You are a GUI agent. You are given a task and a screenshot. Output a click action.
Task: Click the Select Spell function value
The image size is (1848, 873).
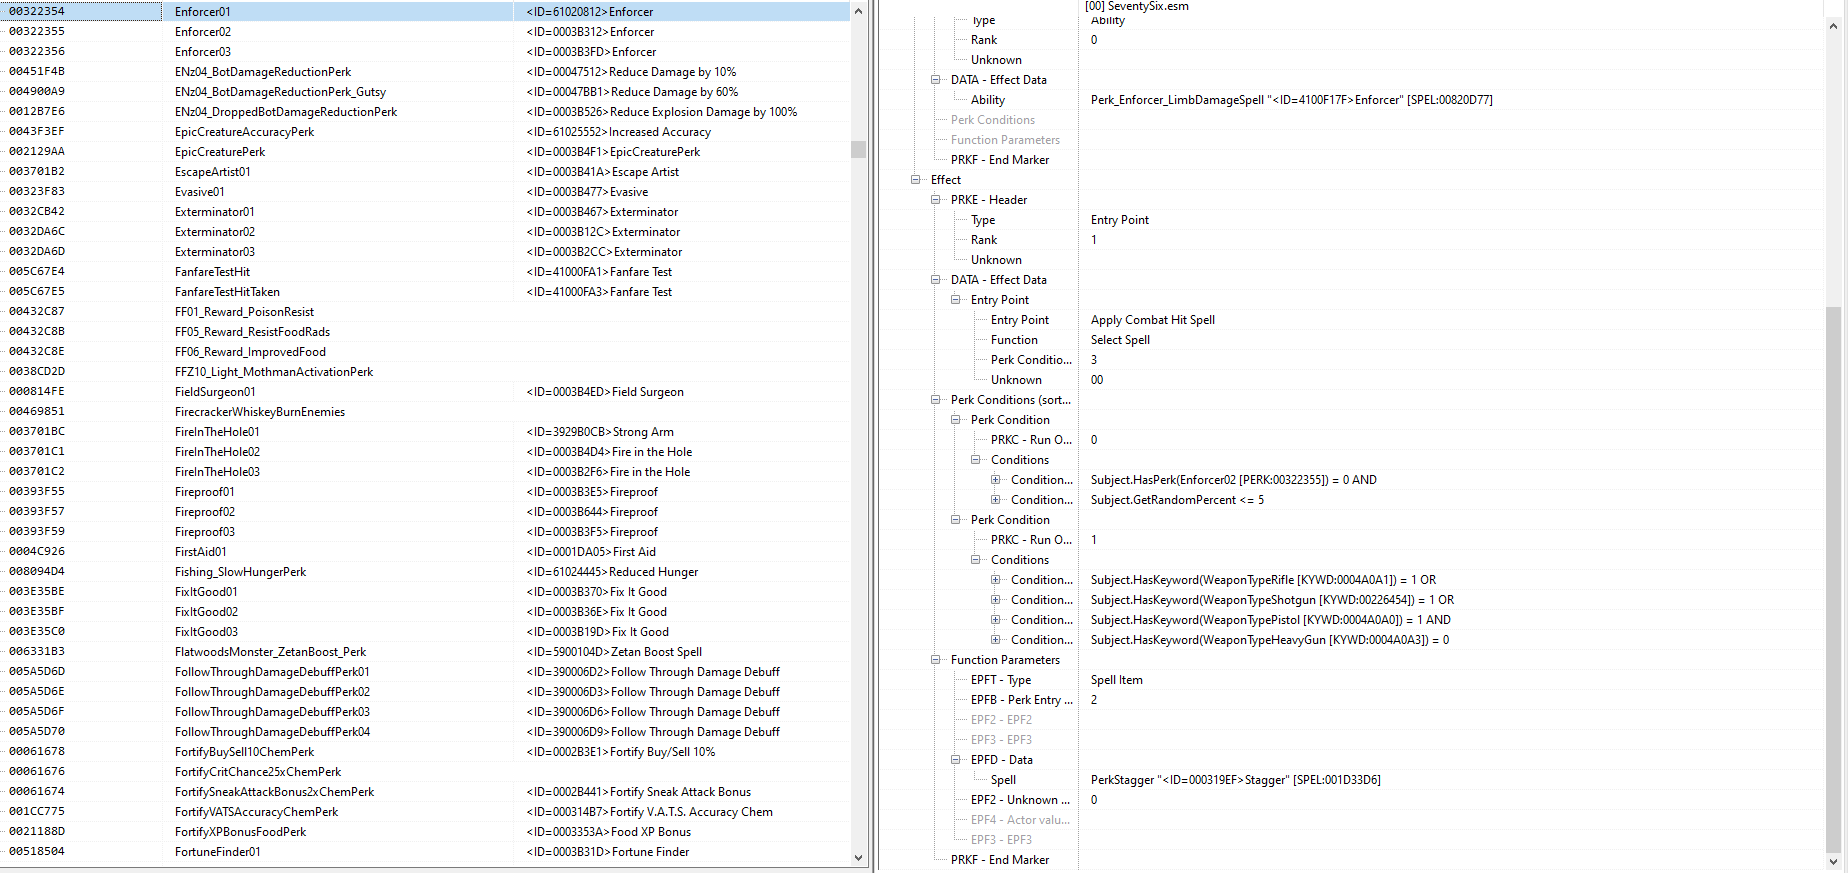pyautogui.click(x=1120, y=340)
